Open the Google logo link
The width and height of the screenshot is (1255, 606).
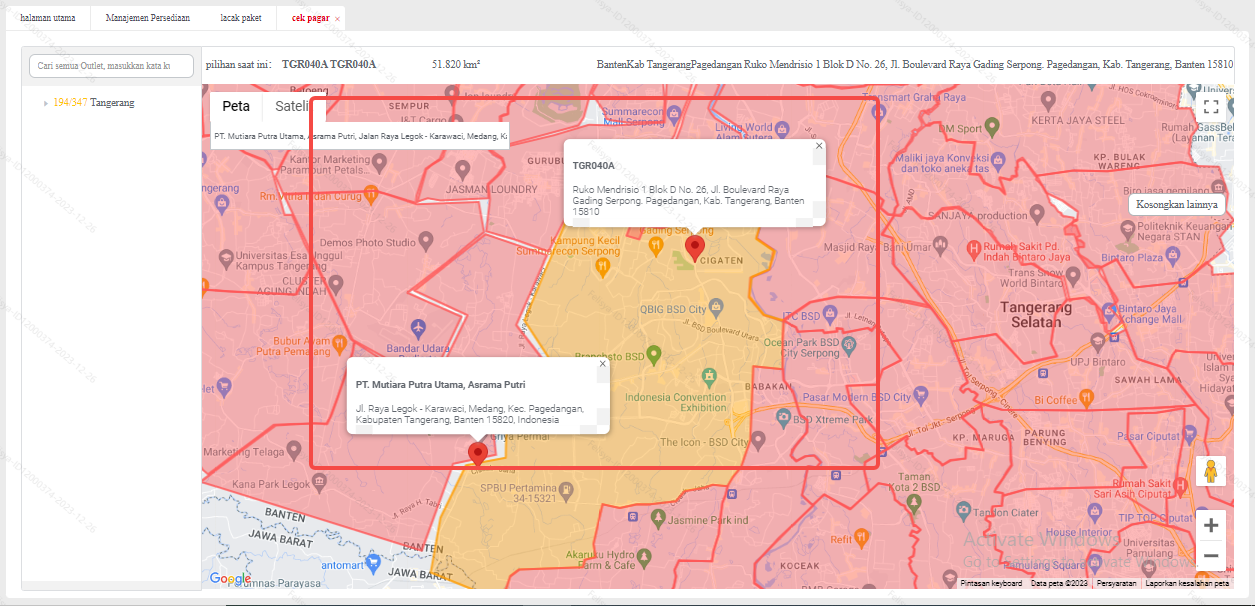click(230, 578)
